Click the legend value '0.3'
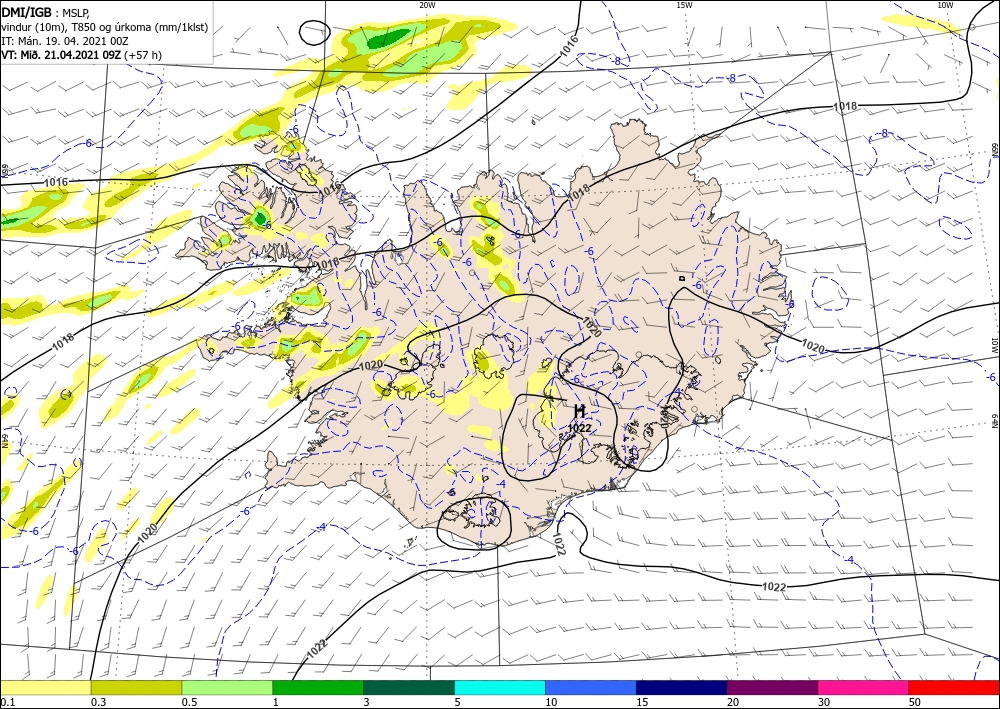Viewport: 1000px width, 709px height. (x=98, y=702)
